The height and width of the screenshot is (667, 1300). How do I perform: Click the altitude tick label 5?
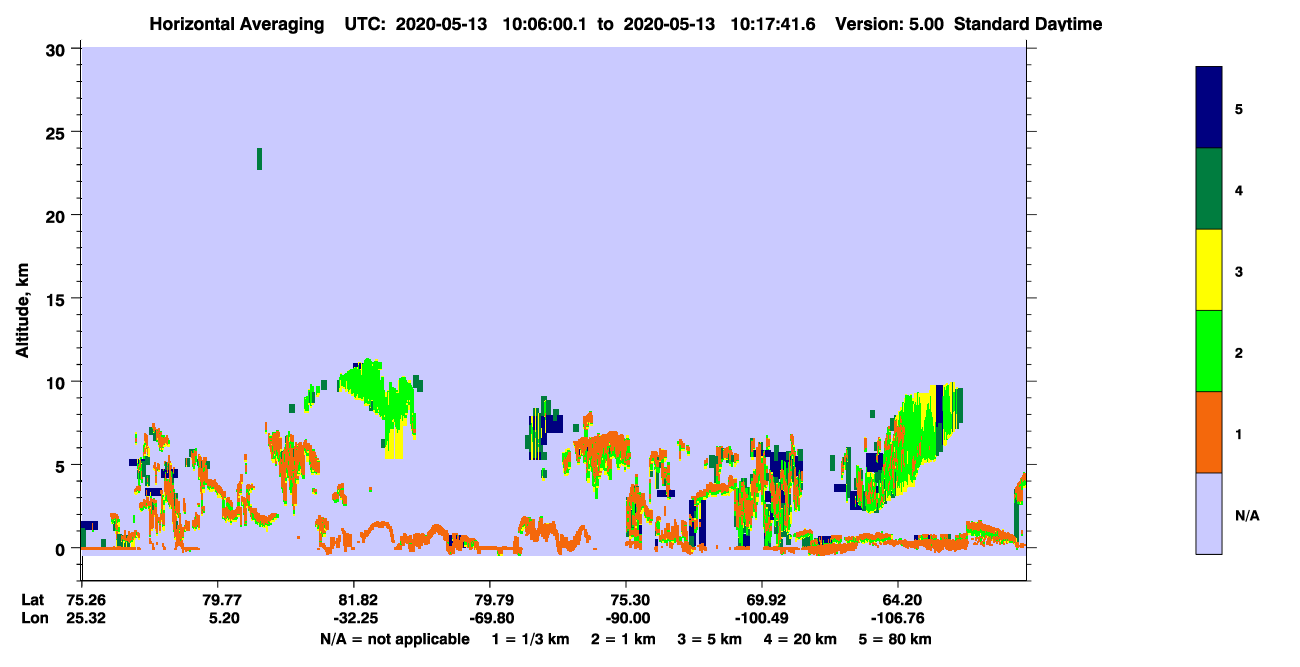coord(62,465)
